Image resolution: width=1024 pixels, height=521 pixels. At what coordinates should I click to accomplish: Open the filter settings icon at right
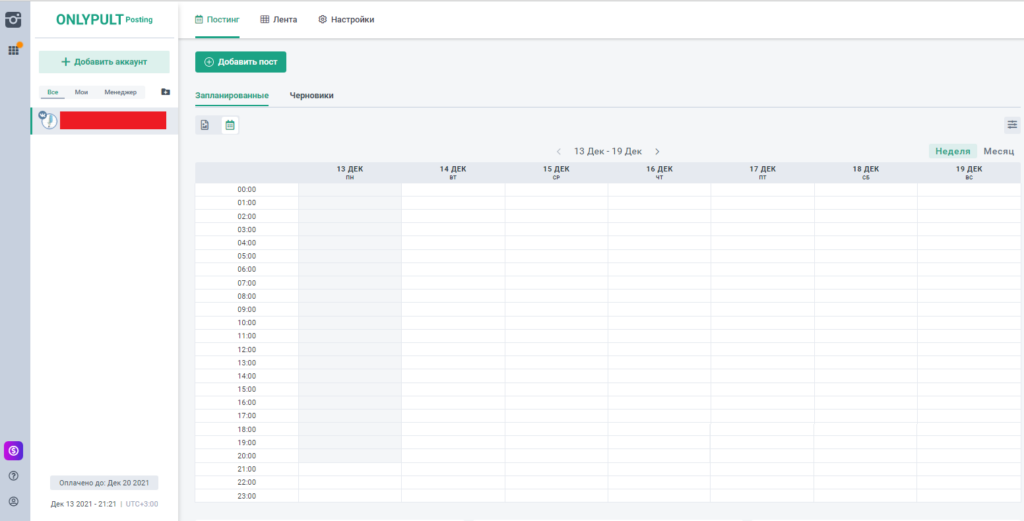[x=1012, y=125]
